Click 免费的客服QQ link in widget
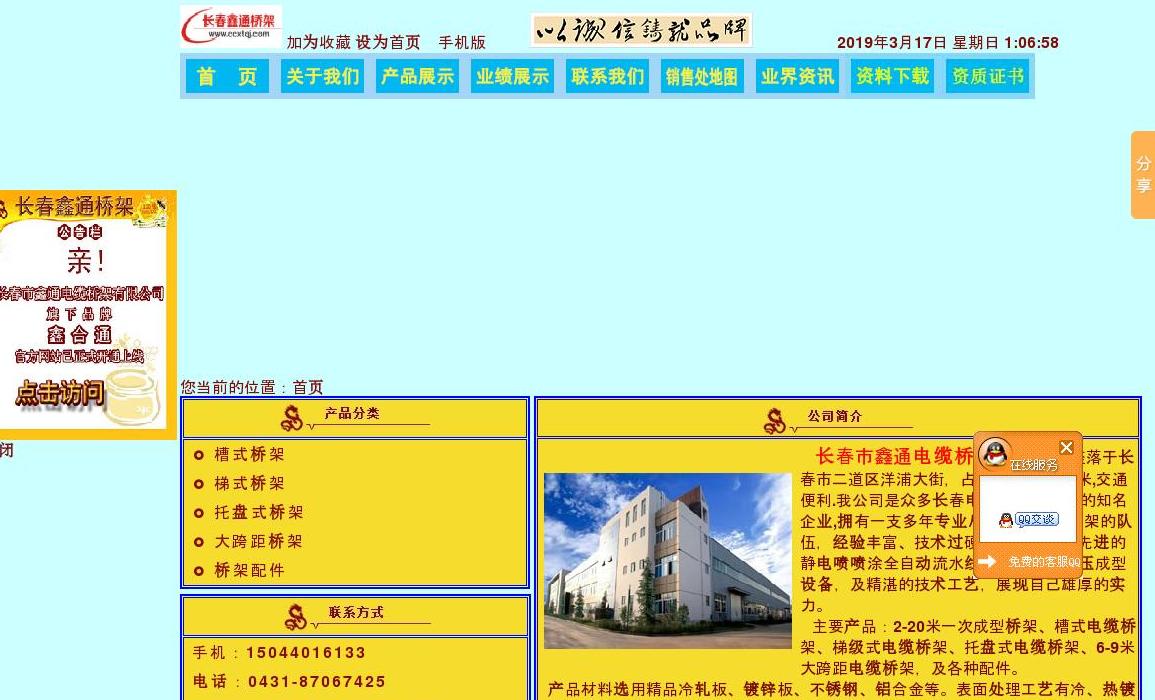1155x700 pixels. (1044, 561)
